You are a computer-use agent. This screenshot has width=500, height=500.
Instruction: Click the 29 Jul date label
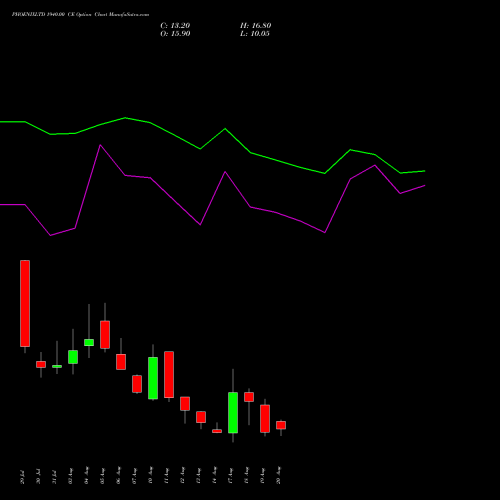(x=22, y=477)
